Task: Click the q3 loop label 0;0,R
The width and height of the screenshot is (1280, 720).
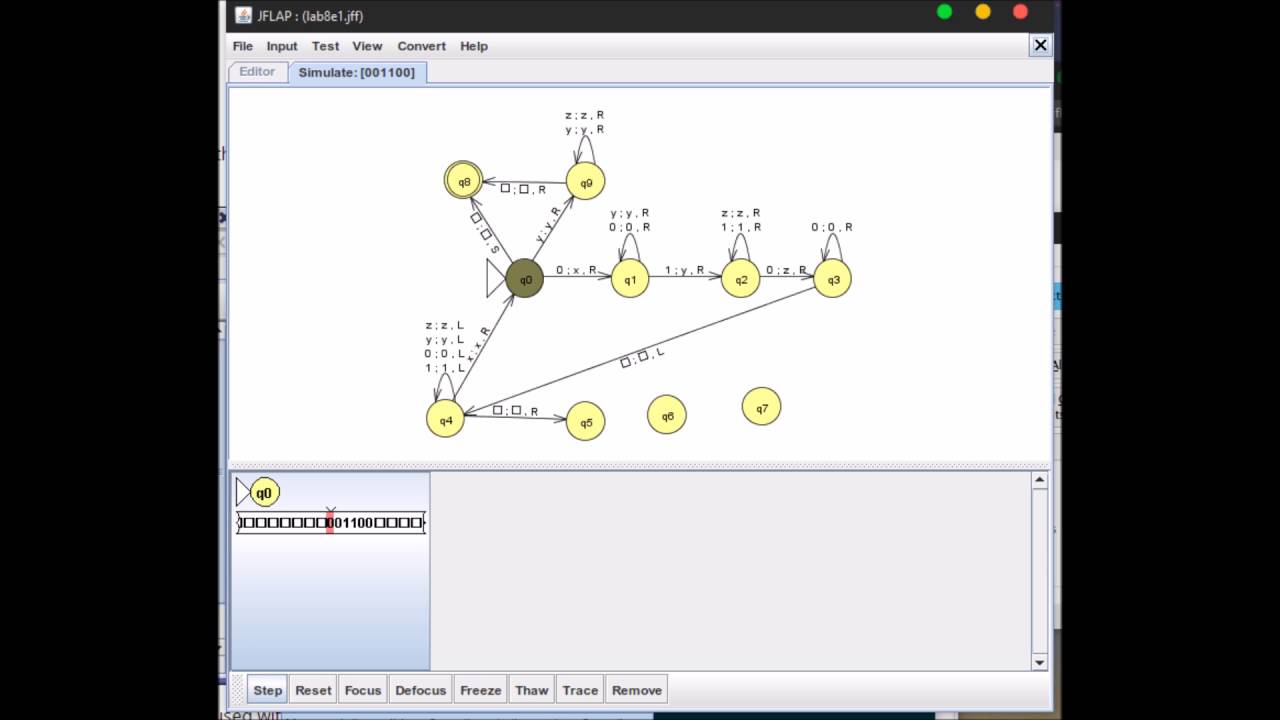Action: click(x=832, y=227)
